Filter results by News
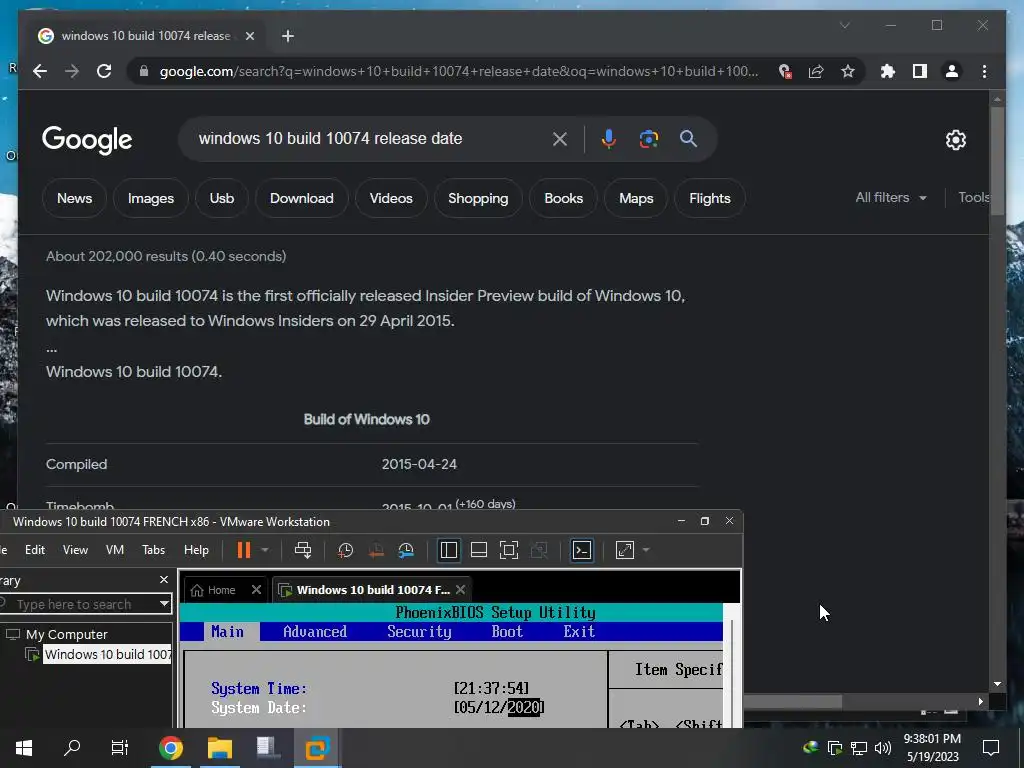This screenshot has height=768, width=1024. 74,198
